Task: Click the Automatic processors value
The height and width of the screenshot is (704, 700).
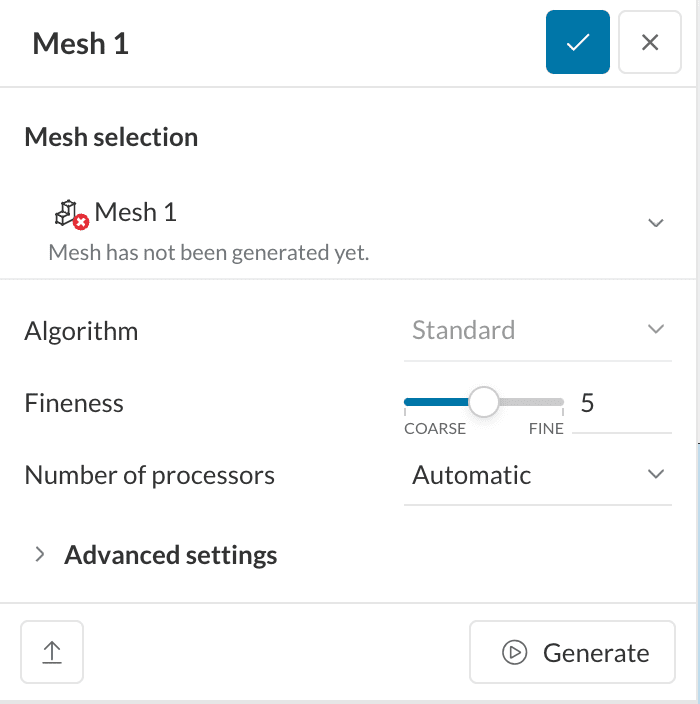Action: click(472, 474)
